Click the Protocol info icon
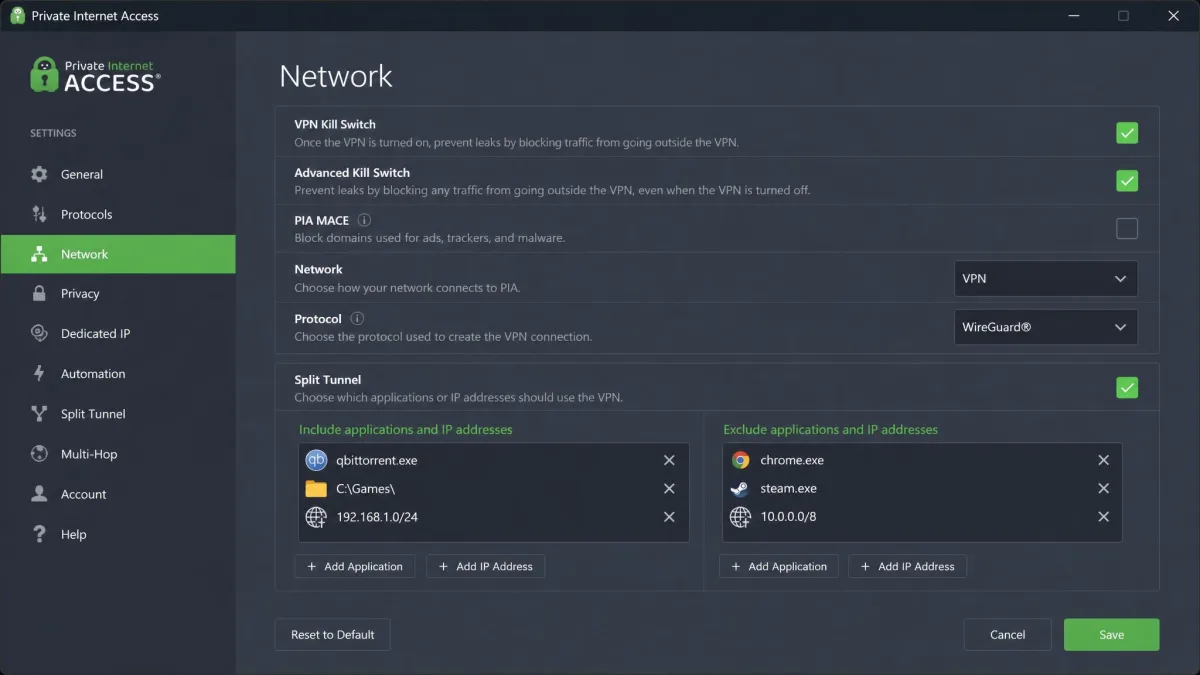This screenshot has width=1200, height=675. [x=357, y=319]
